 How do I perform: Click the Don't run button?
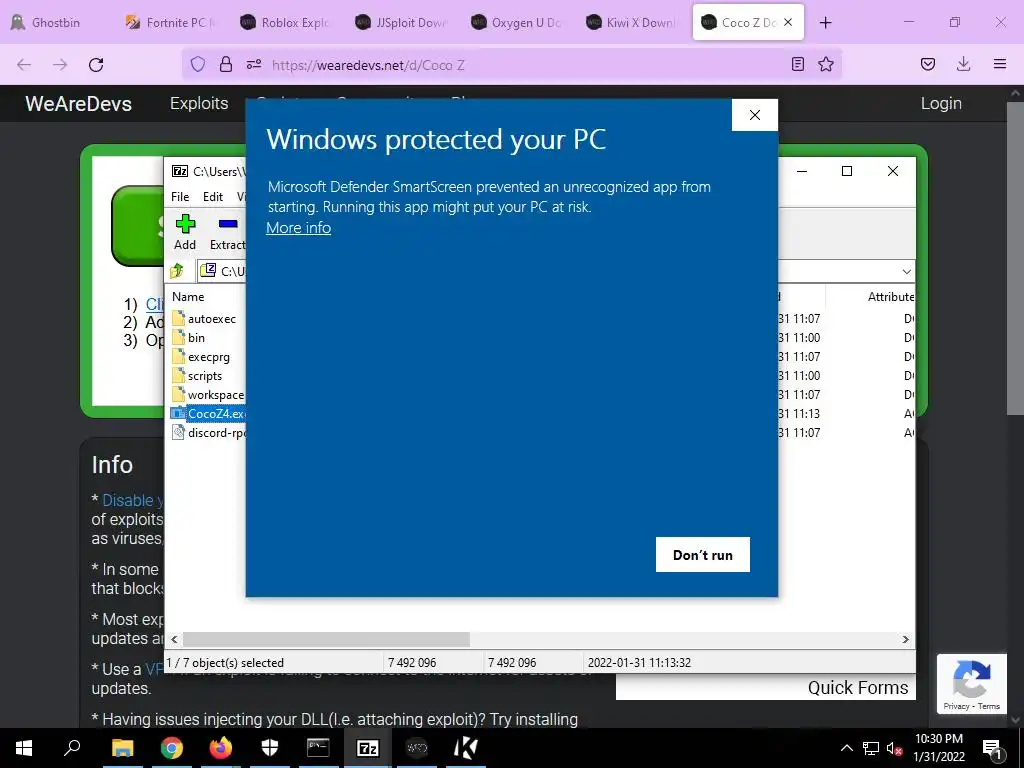(x=703, y=554)
